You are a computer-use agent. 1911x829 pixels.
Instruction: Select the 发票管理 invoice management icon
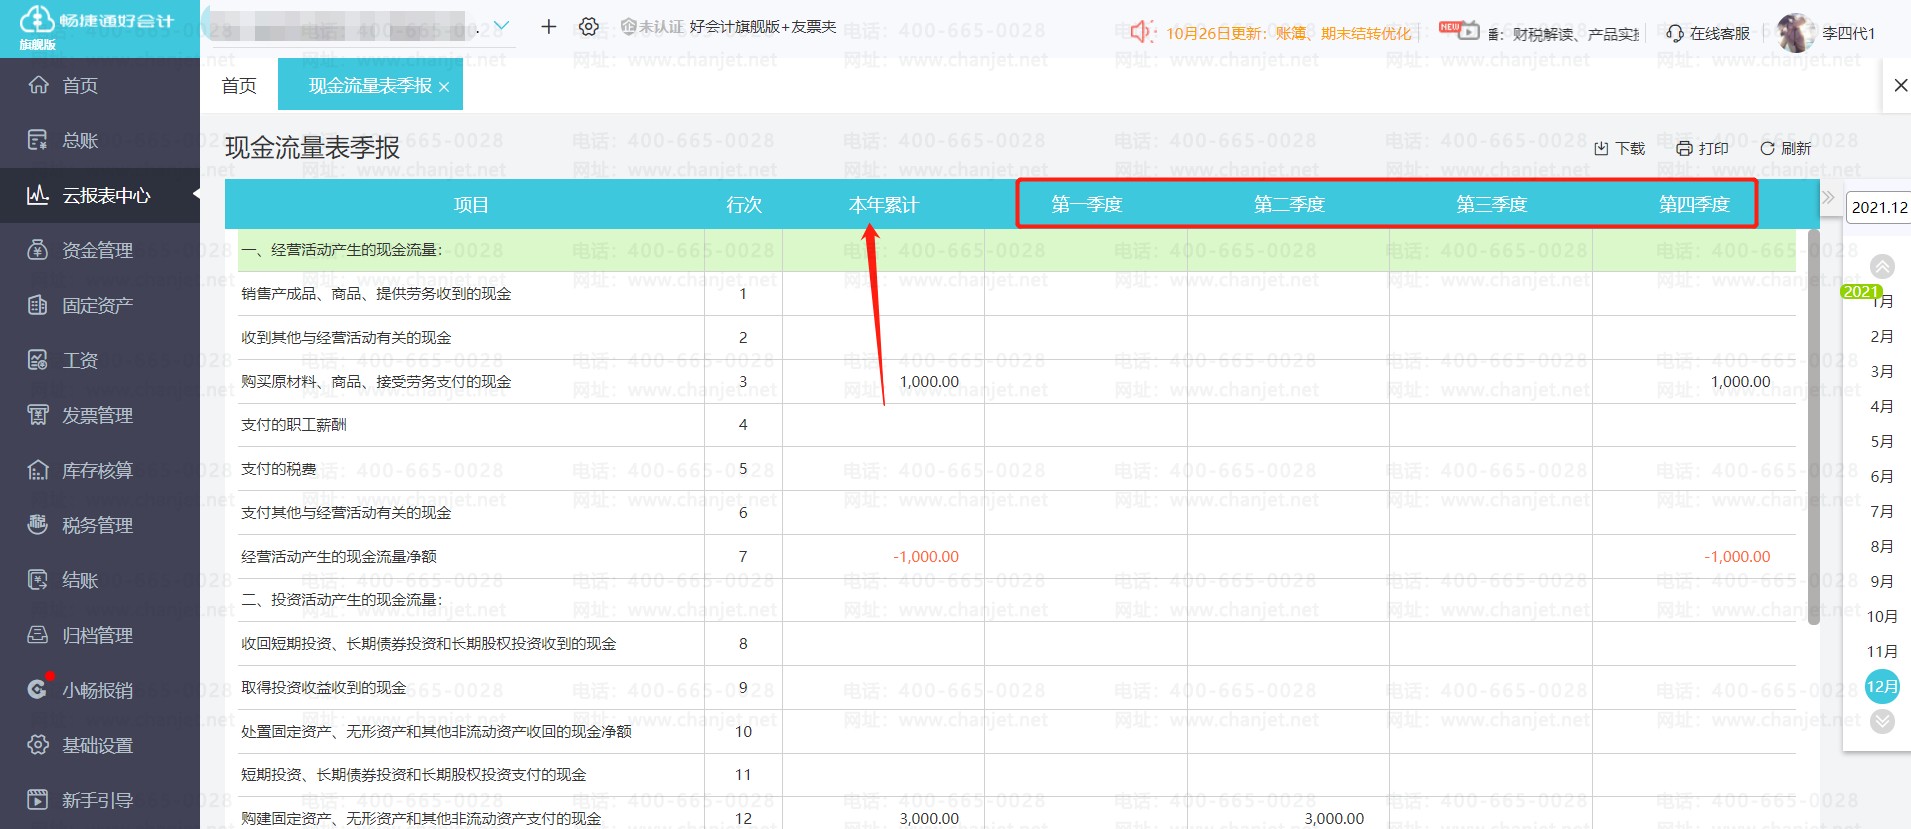[x=38, y=415]
